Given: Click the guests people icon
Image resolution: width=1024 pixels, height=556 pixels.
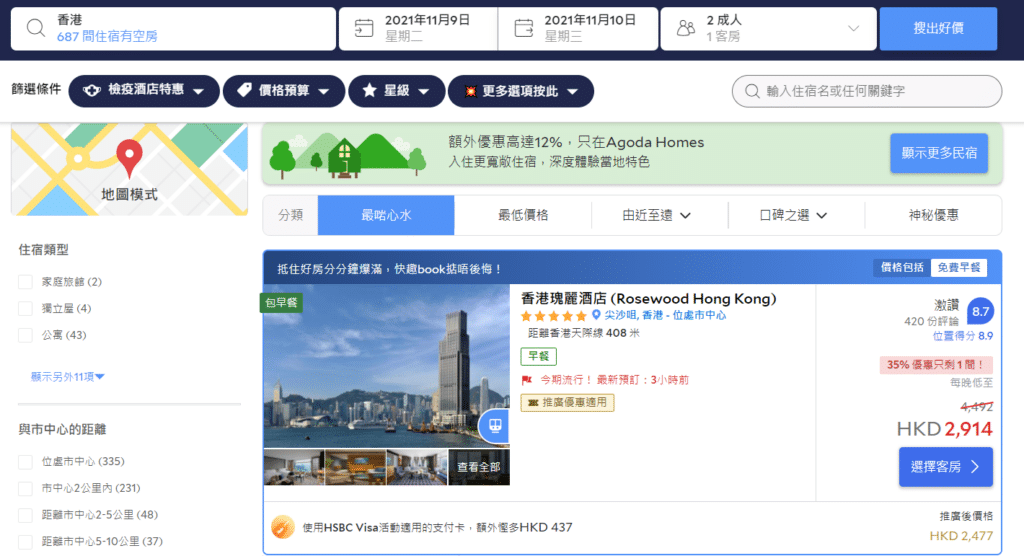Looking at the screenshot, I should click(x=686, y=28).
